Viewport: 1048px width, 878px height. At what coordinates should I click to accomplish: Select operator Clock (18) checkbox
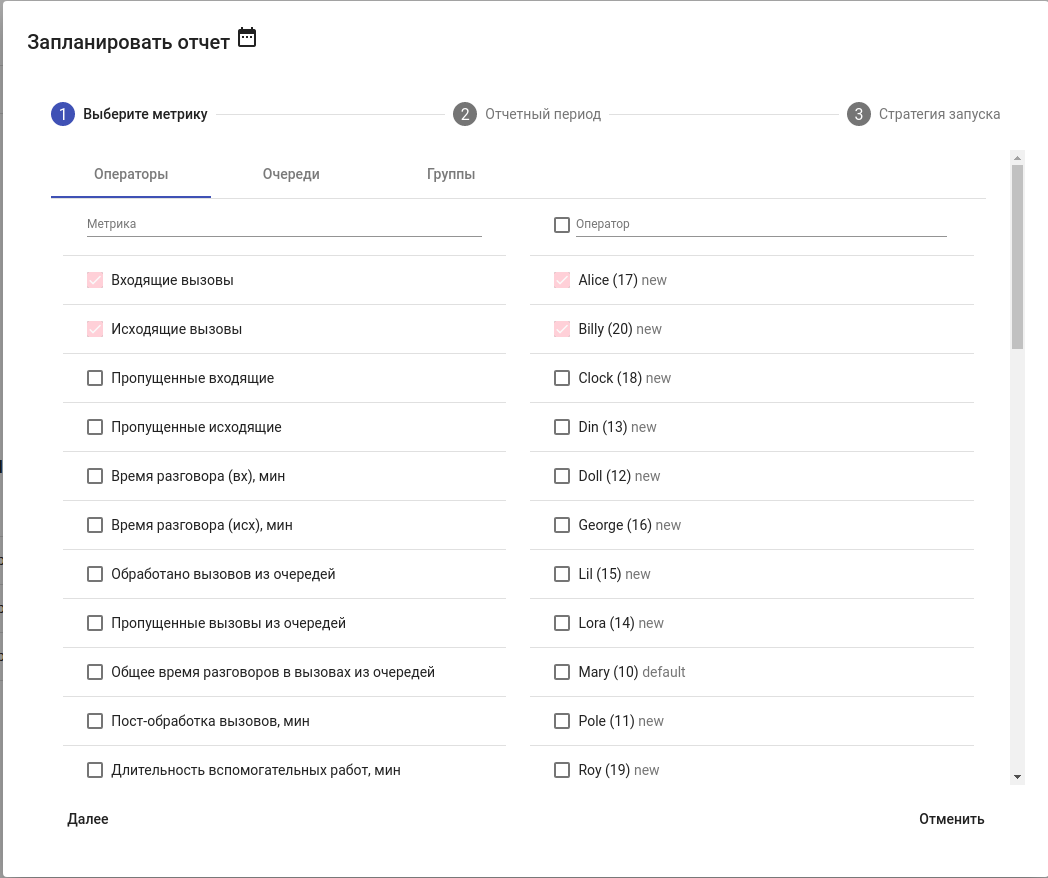[x=562, y=378]
